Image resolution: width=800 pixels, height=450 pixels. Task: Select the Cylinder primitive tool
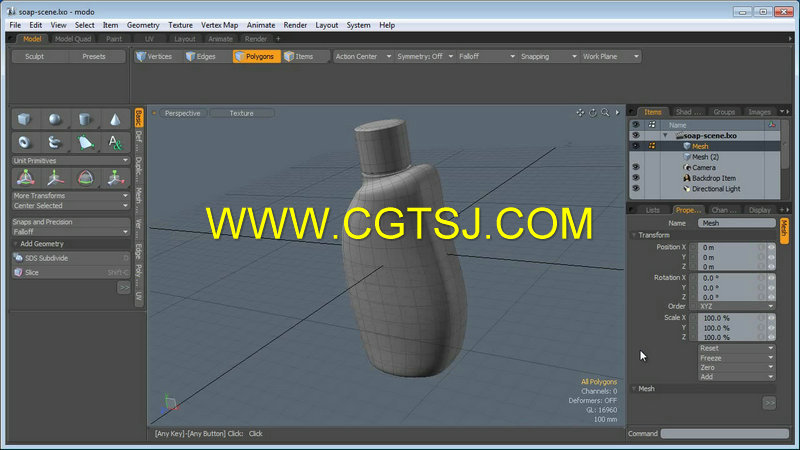point(85,119)
